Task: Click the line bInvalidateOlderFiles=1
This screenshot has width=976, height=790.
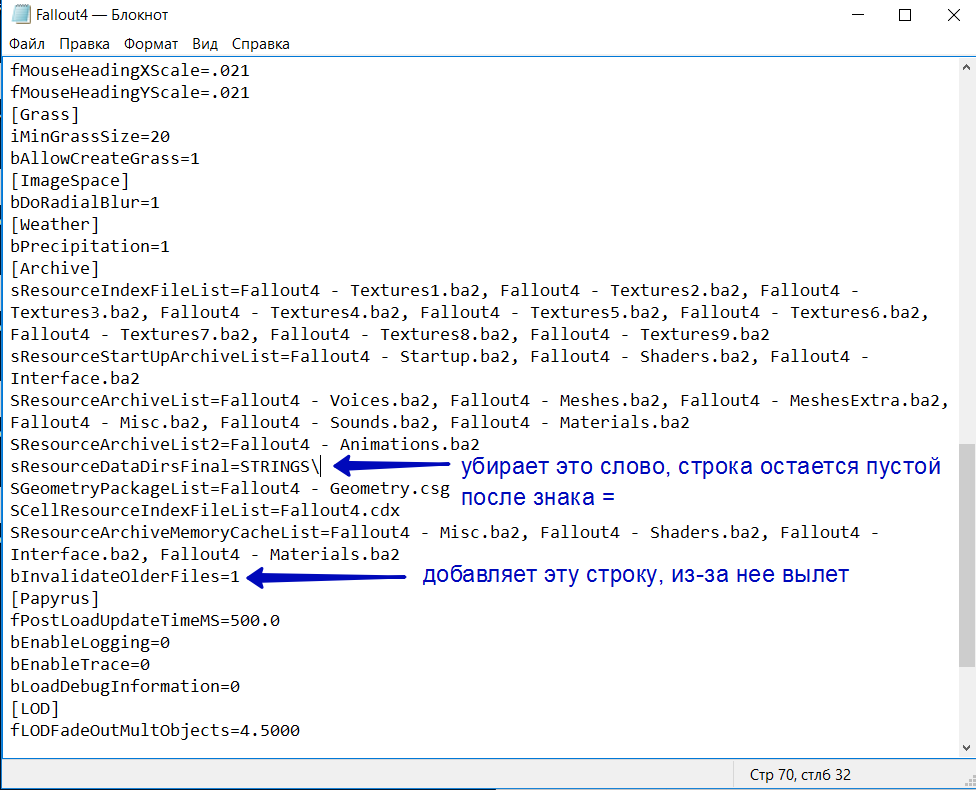Action: [x=124, y=577]
